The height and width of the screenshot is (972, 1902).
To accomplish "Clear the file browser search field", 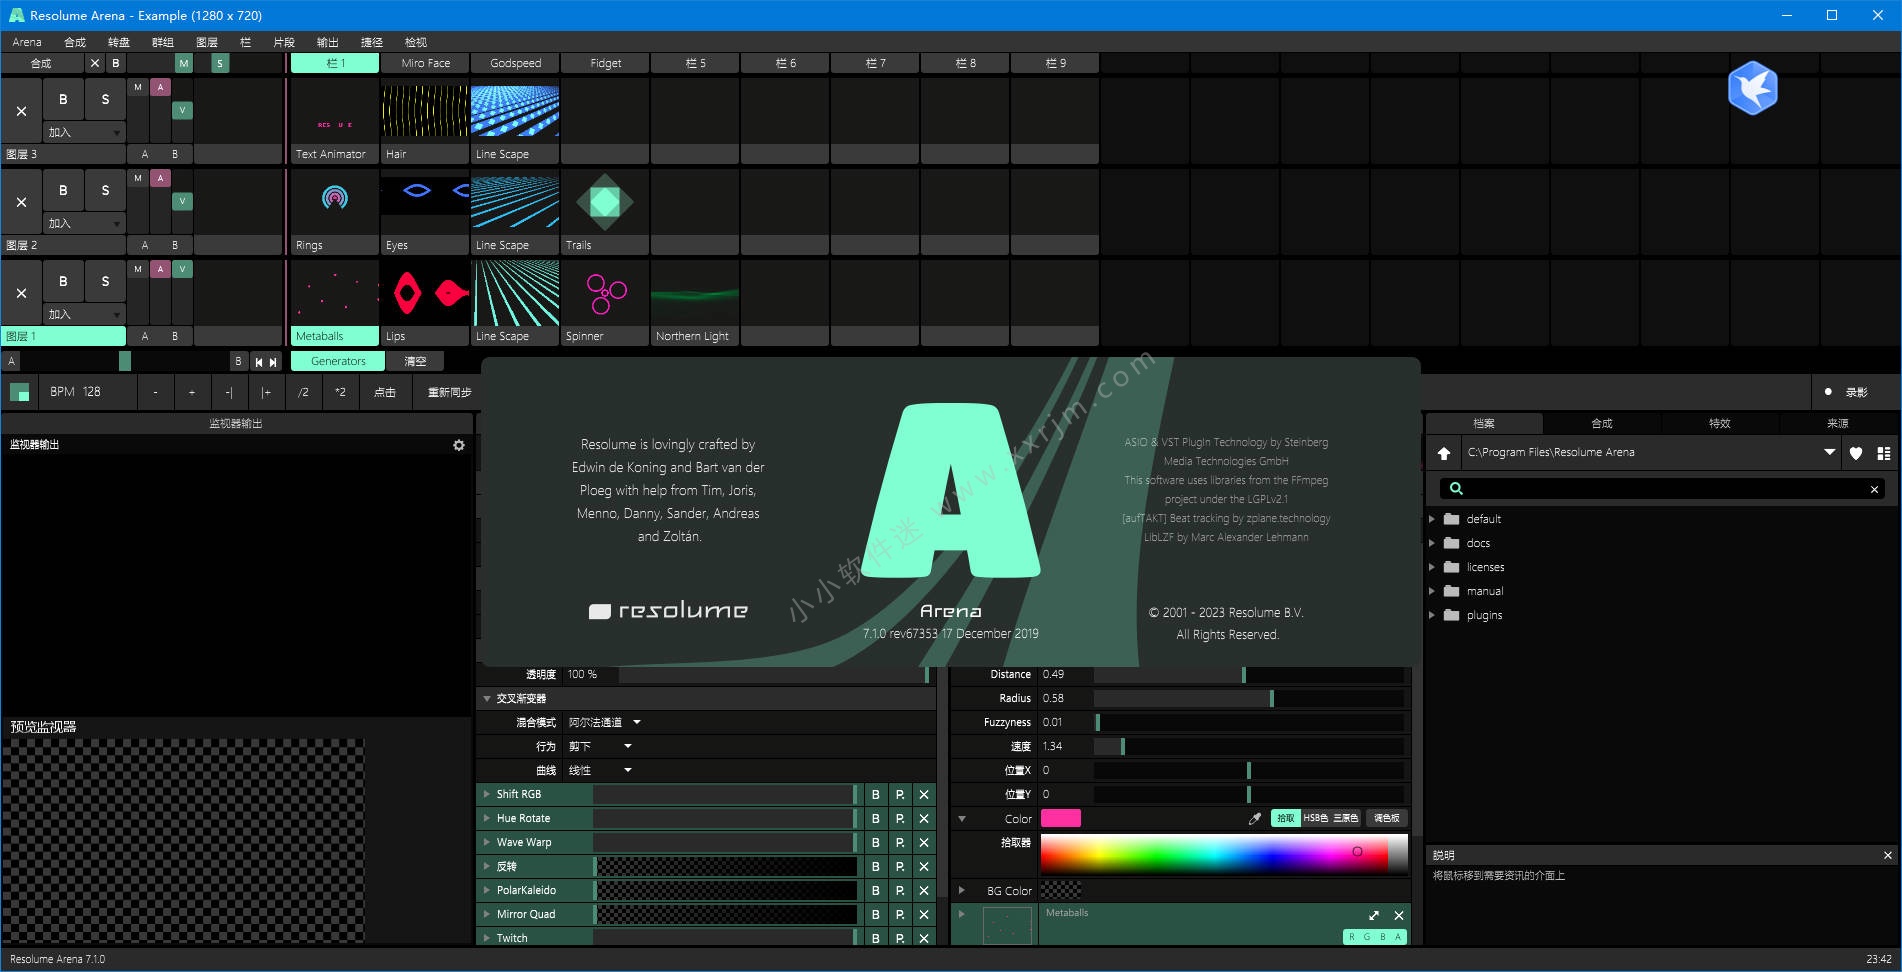I will tap(1874, 489).
